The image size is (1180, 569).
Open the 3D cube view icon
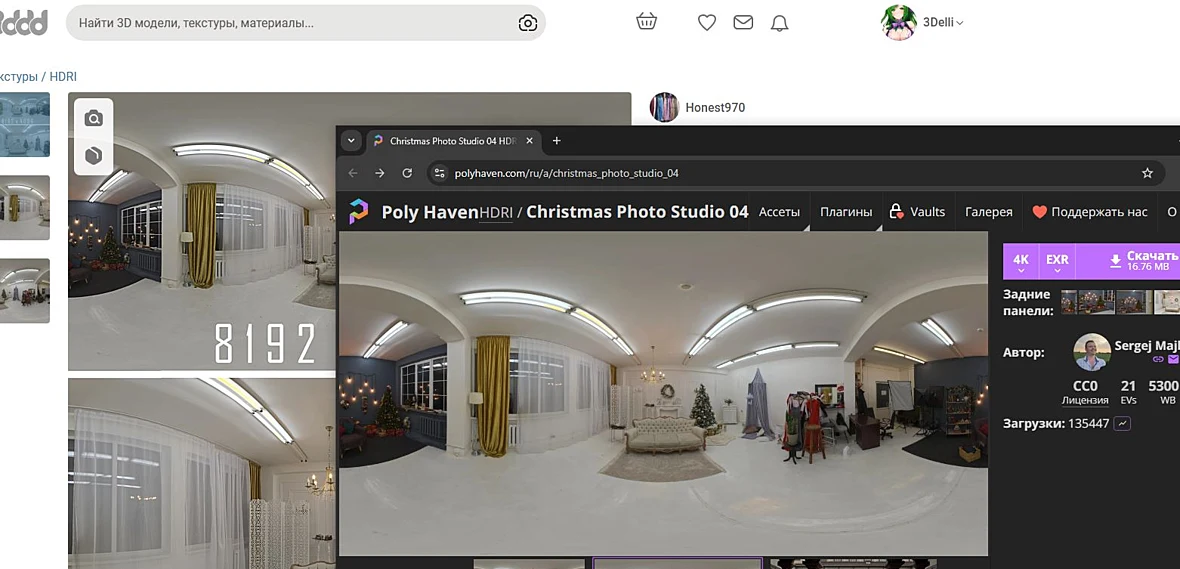93,156
